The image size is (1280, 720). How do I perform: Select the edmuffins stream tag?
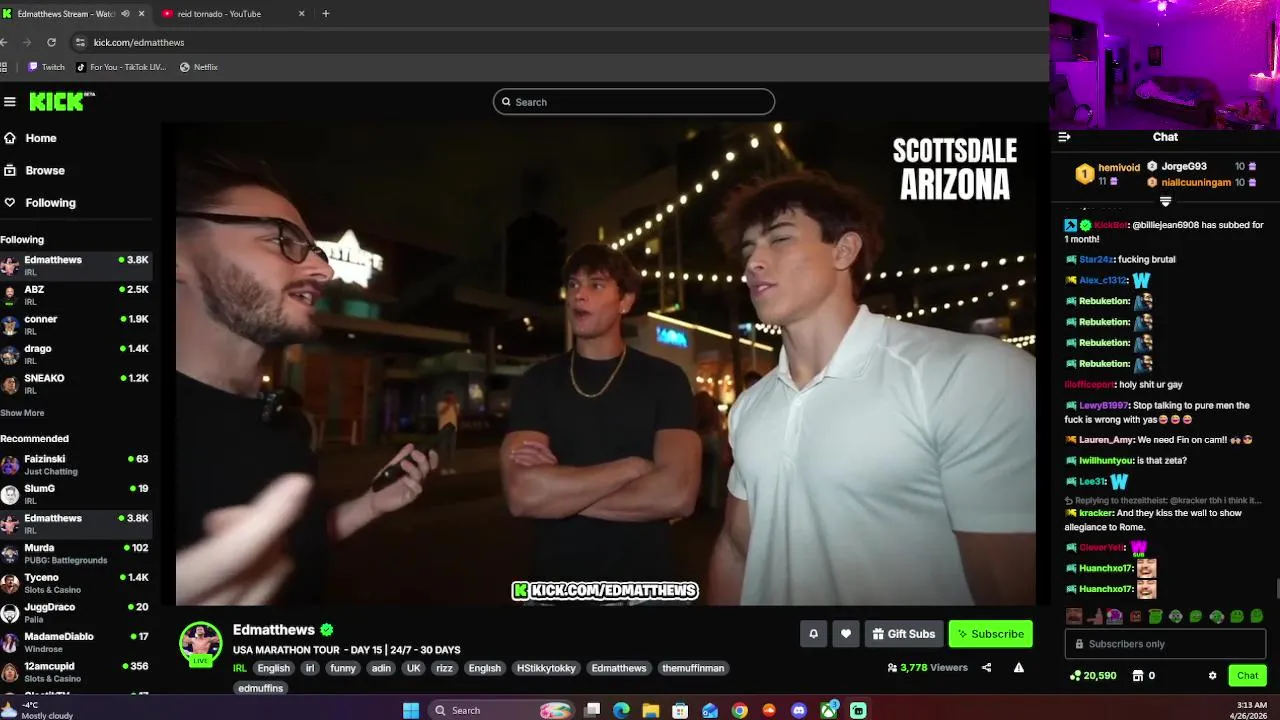[261, 688]
